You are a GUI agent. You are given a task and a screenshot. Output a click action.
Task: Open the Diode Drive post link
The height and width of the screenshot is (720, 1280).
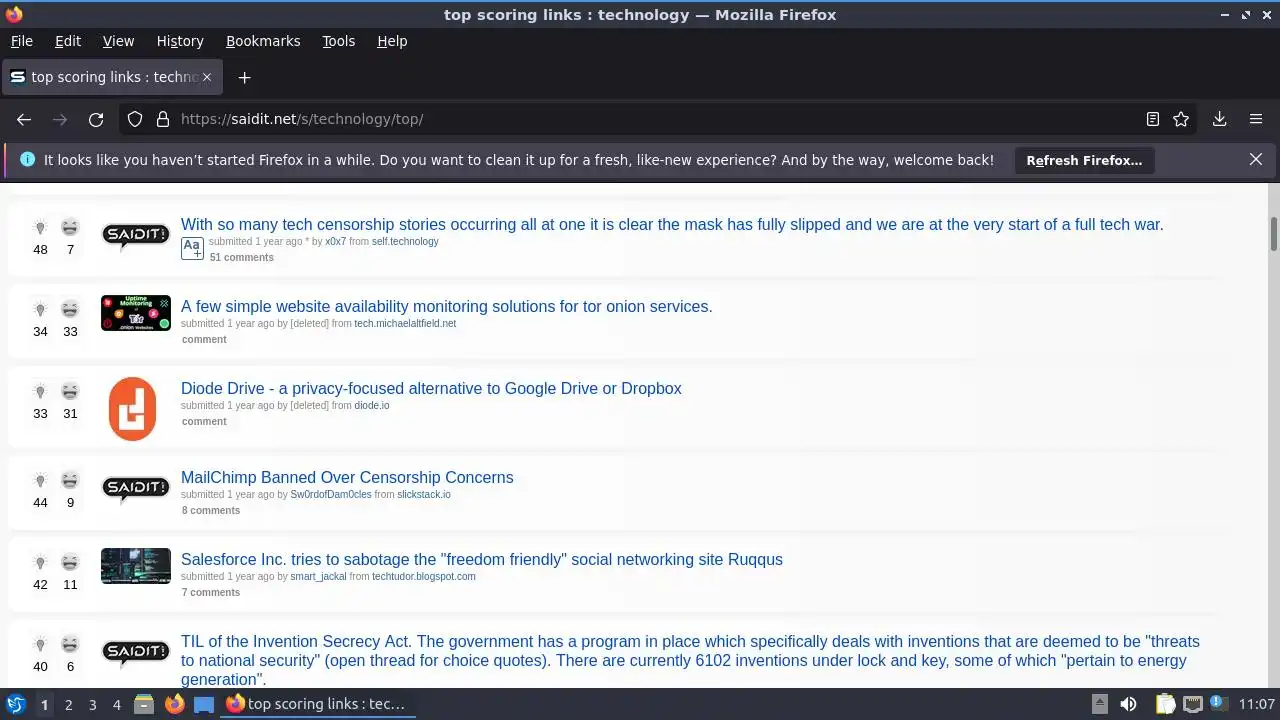431,388
